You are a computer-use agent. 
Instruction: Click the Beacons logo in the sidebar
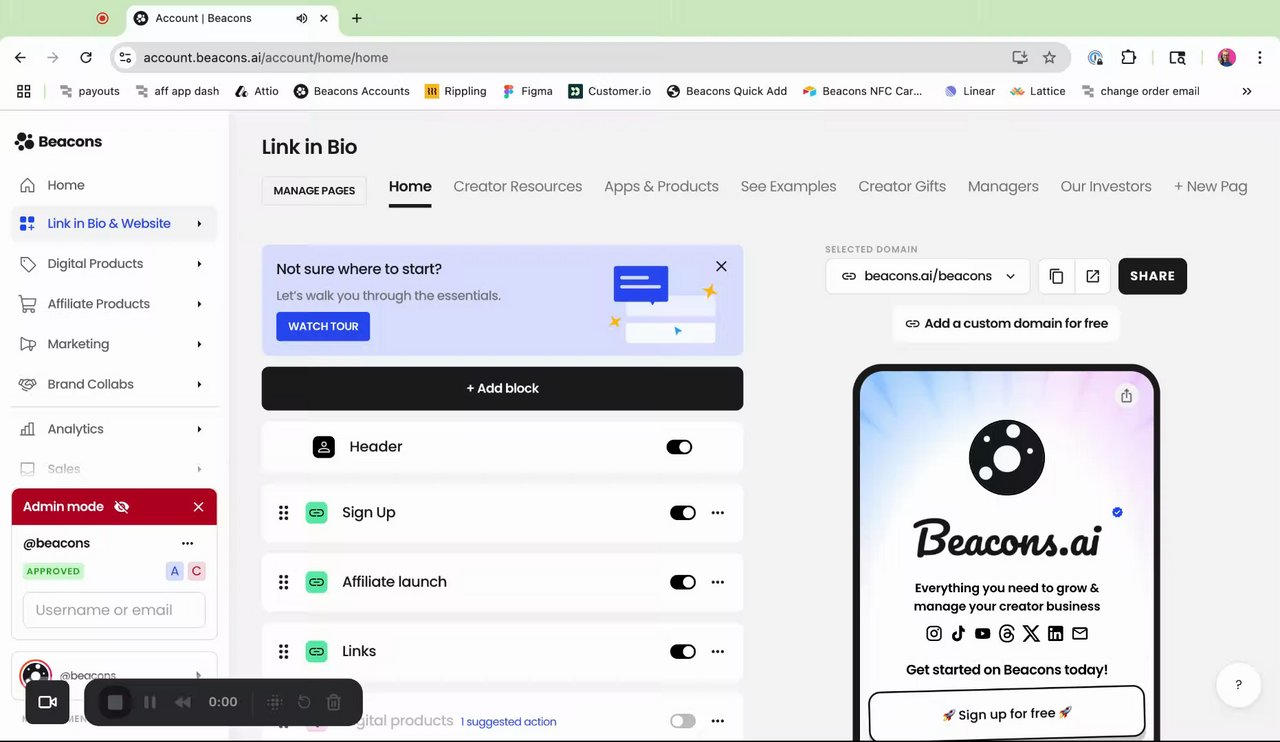58,141
